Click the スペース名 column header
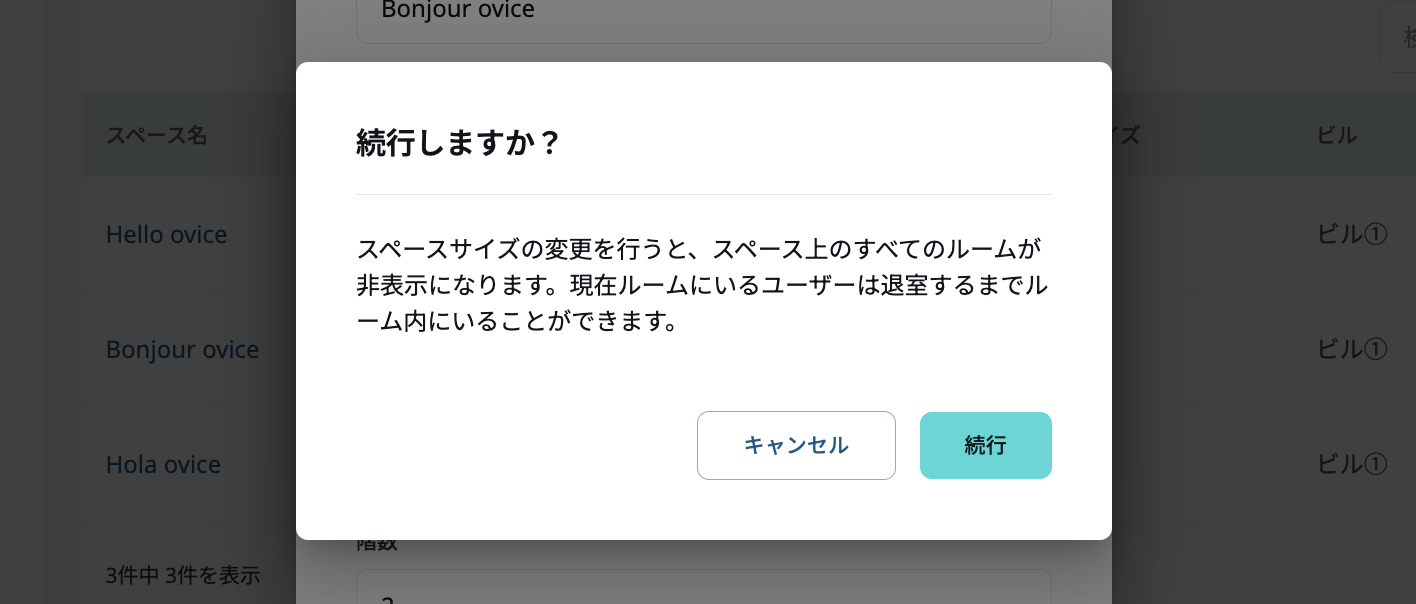 pyautogui.click(x=157, y=135)
